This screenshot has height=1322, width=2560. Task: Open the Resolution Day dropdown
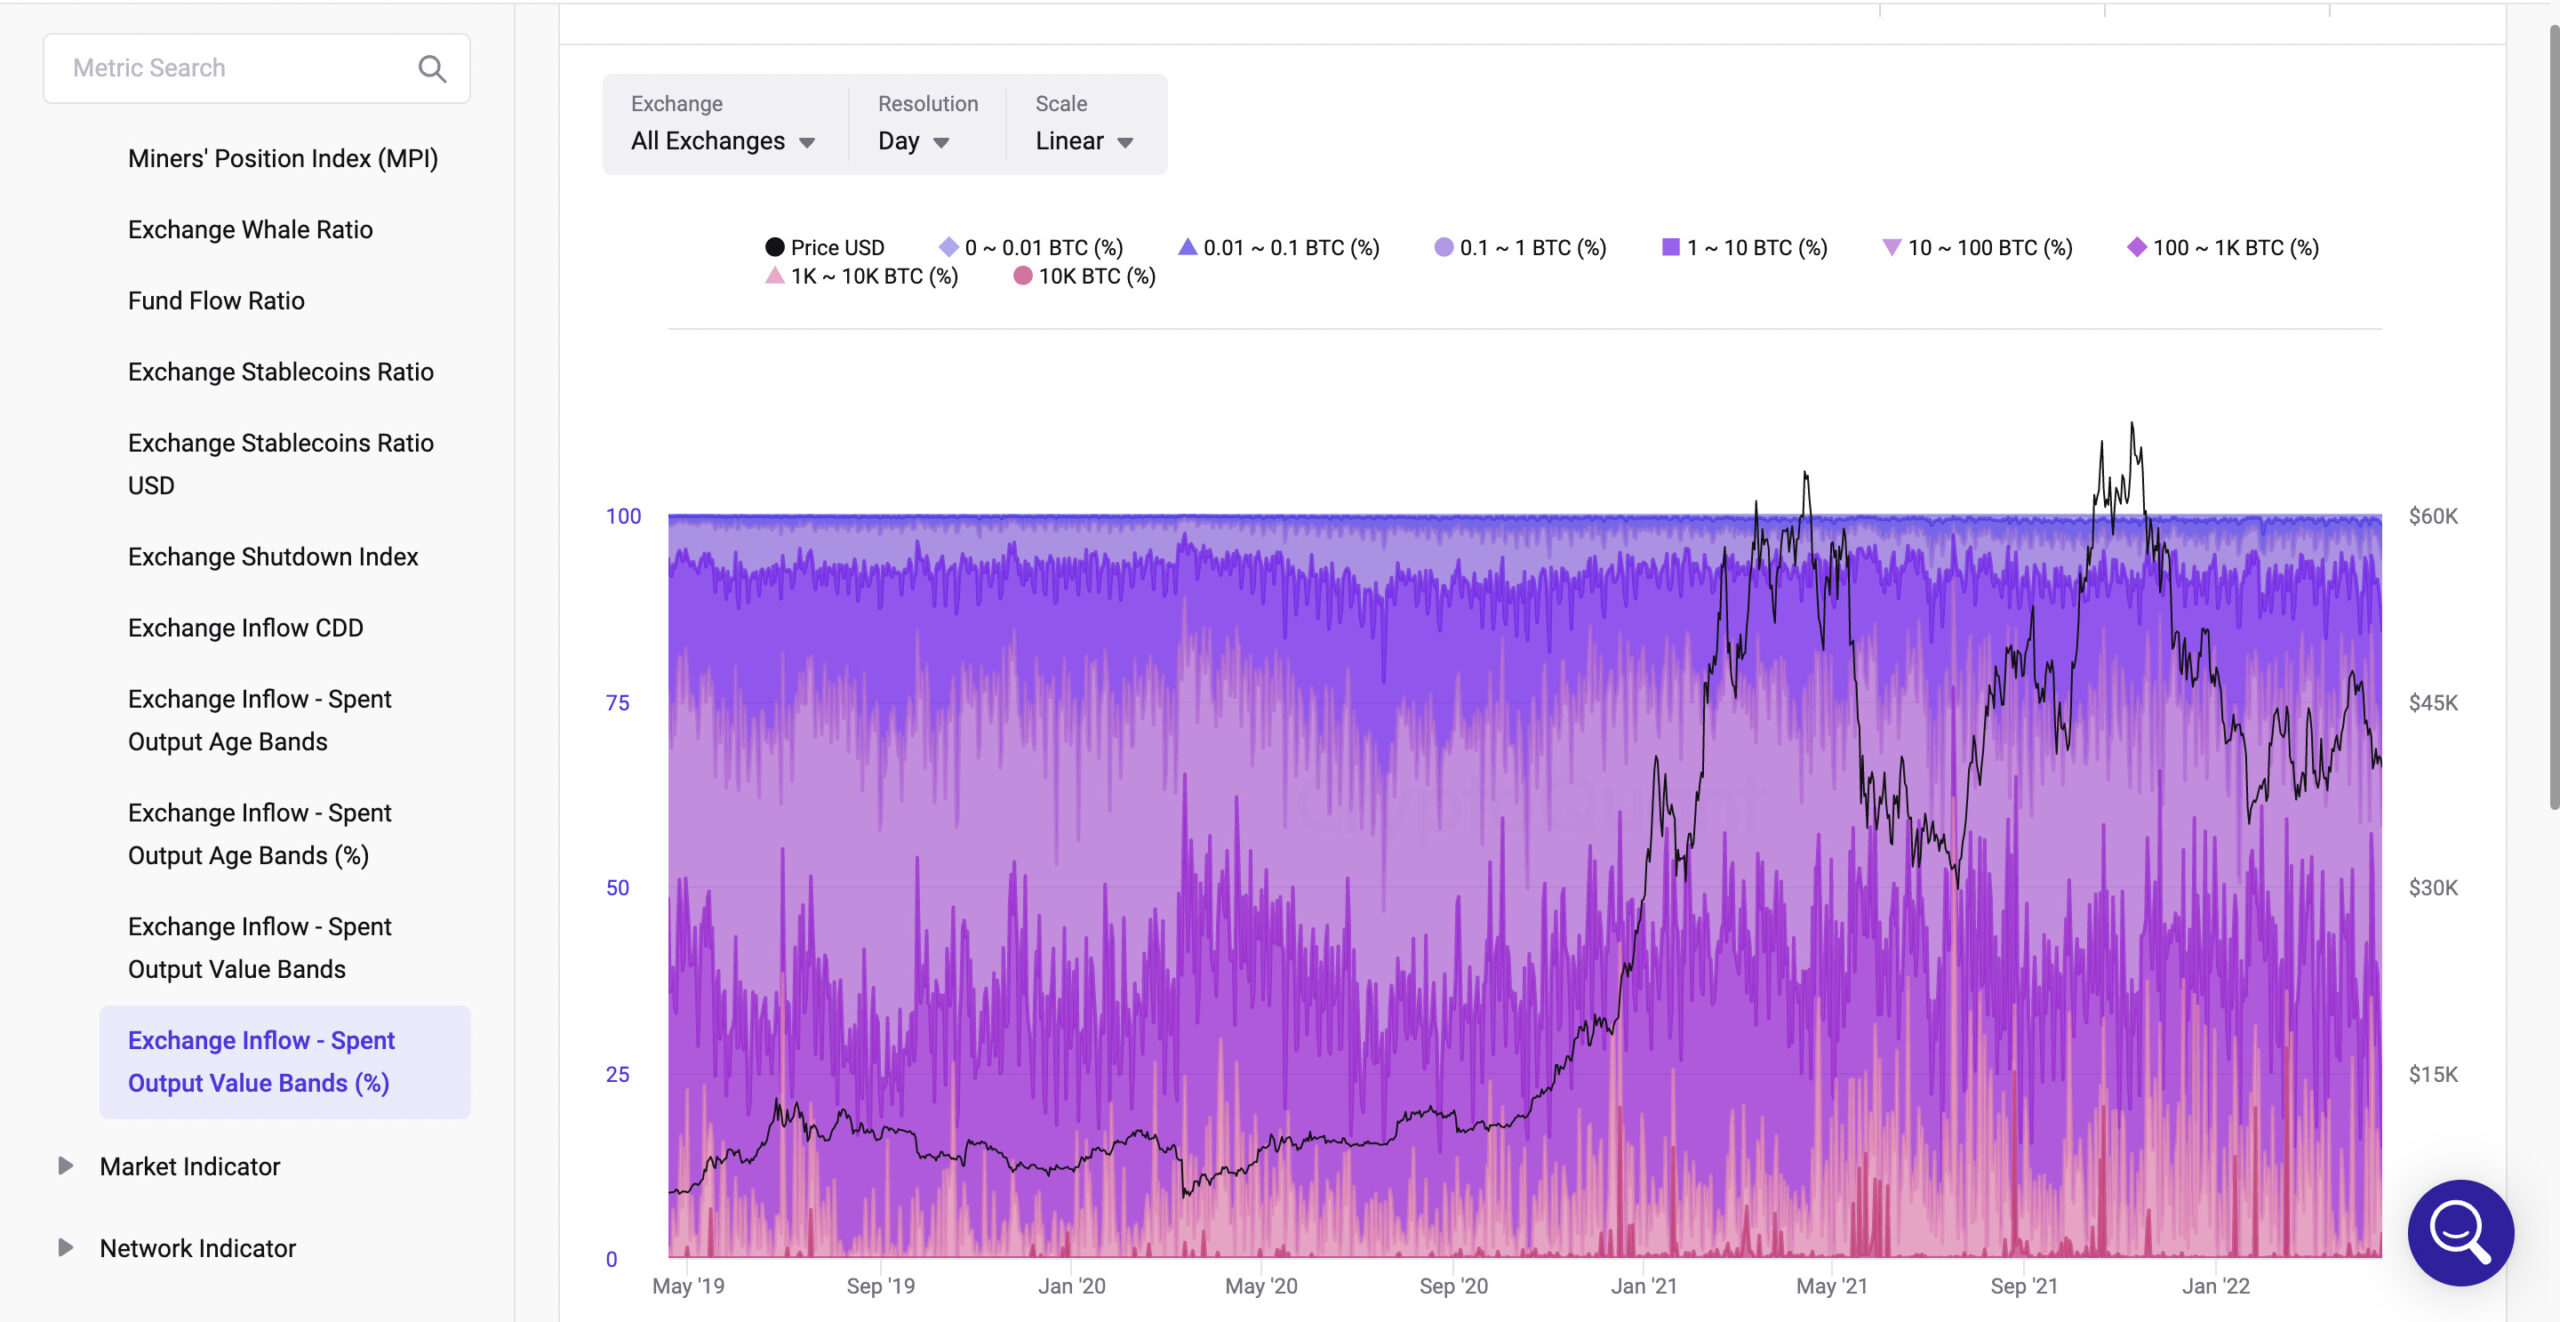tap(913, 141)
